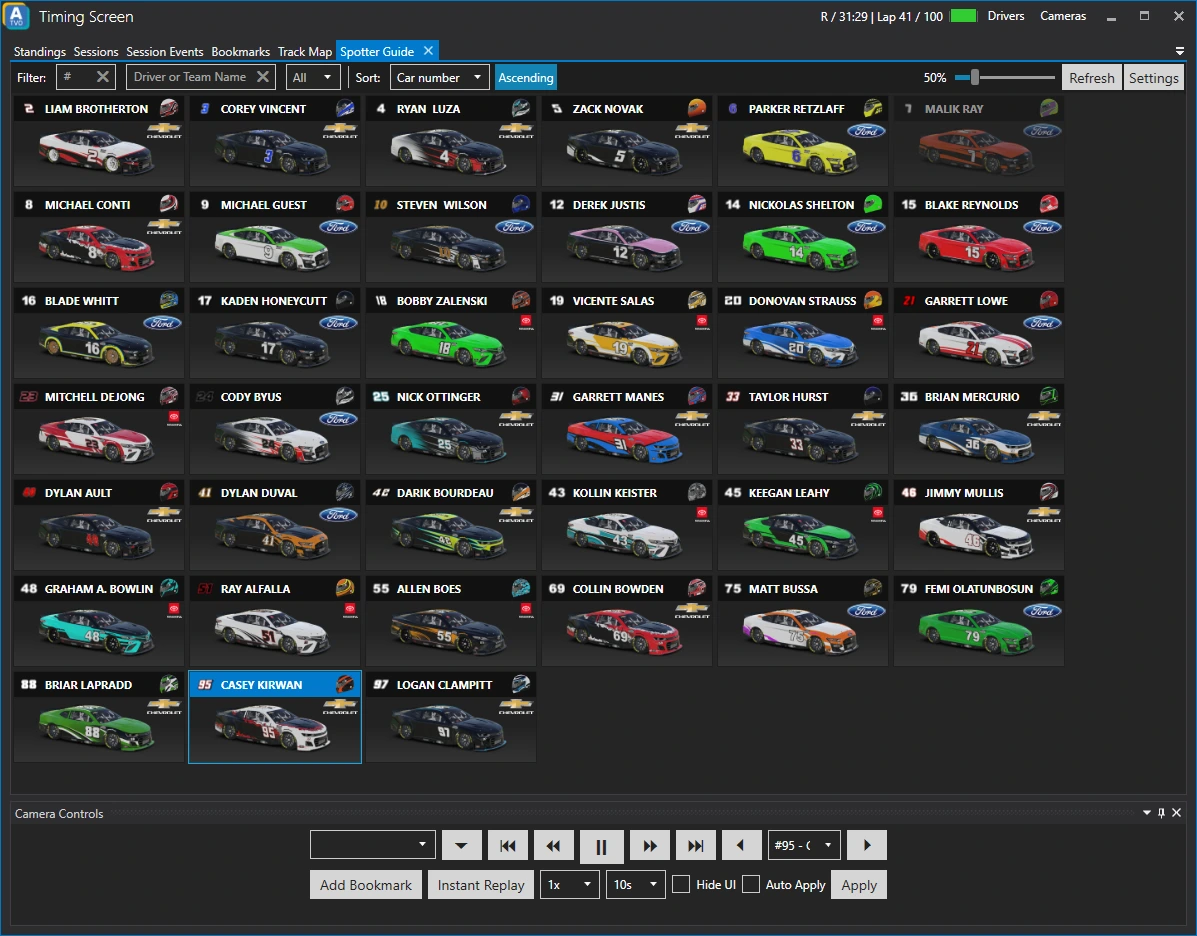This screenshot has height=936, width=1197.
Task: Click the green flag status indicator
Action: pyautogui.click(x=963, y=16)
